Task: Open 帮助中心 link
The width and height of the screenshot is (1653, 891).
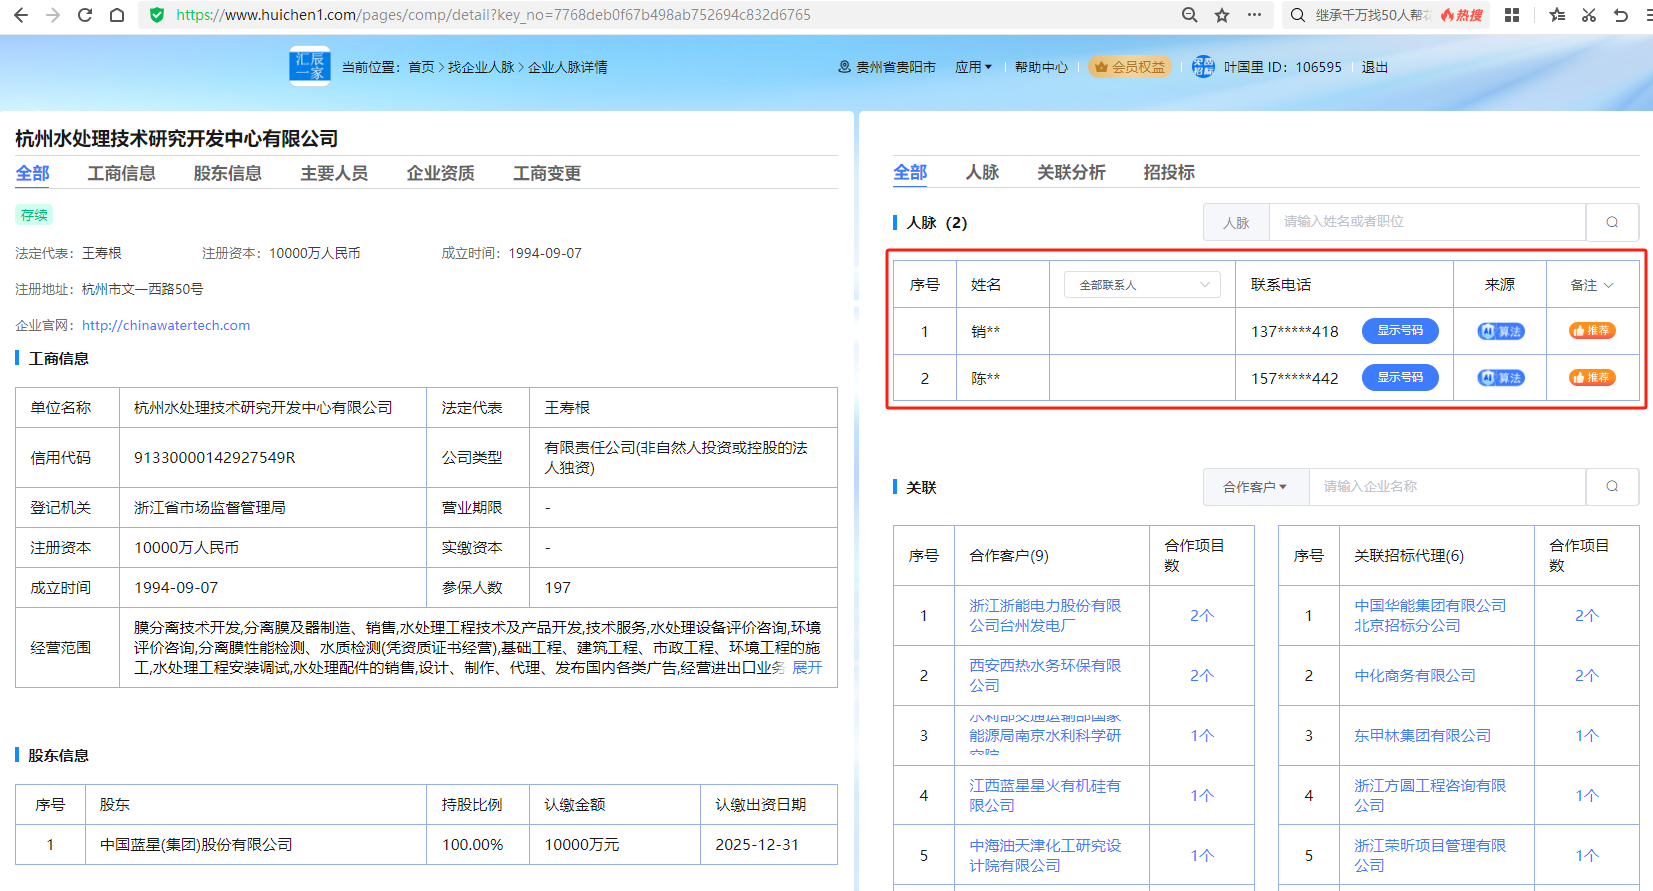Action: pyautogui.click(x=1041, y=67)
